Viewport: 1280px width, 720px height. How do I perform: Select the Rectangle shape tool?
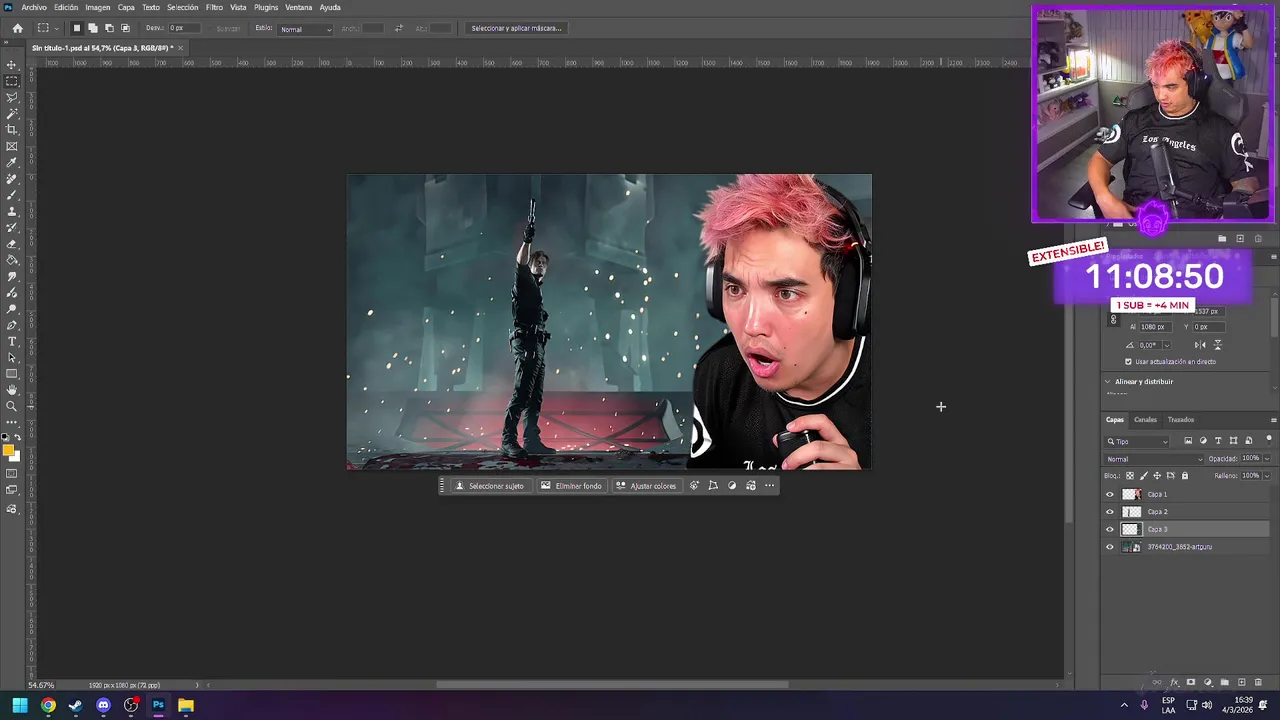click(x=12, y=374)
